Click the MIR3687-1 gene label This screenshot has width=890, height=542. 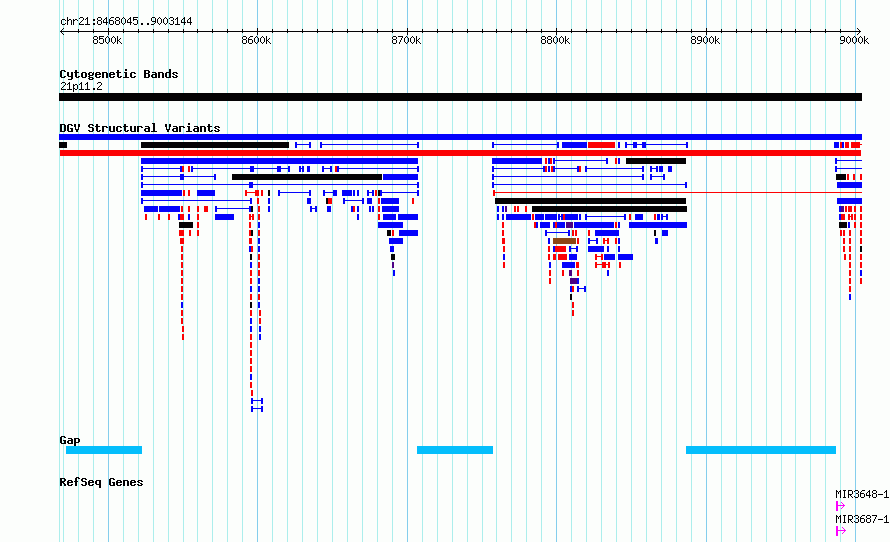point(862,519)
